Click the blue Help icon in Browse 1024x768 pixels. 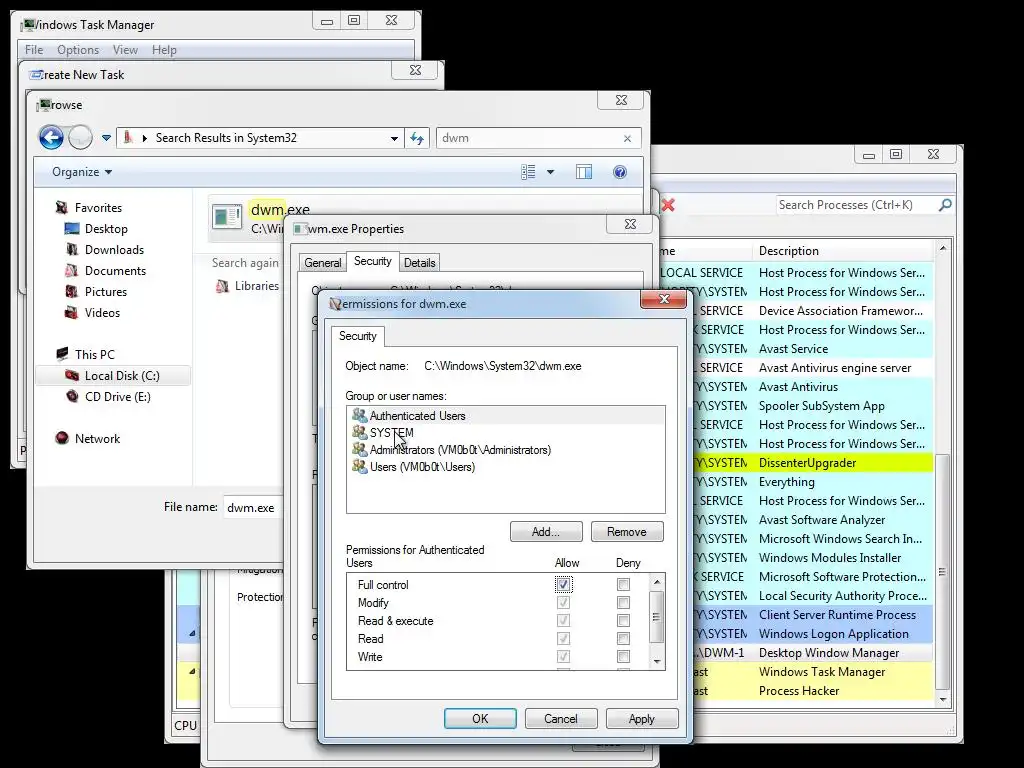(x=620, y=172)
